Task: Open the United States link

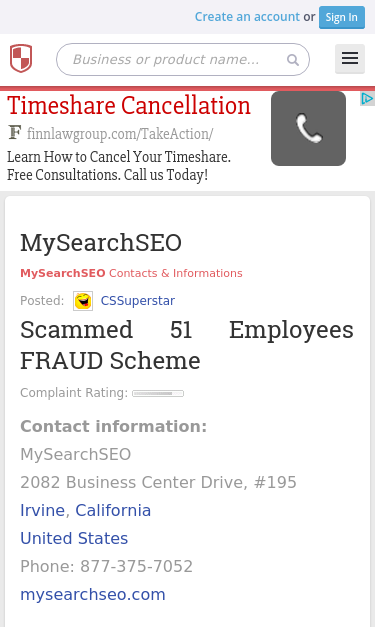Action: pyautogui.click(x=74, y=538)
